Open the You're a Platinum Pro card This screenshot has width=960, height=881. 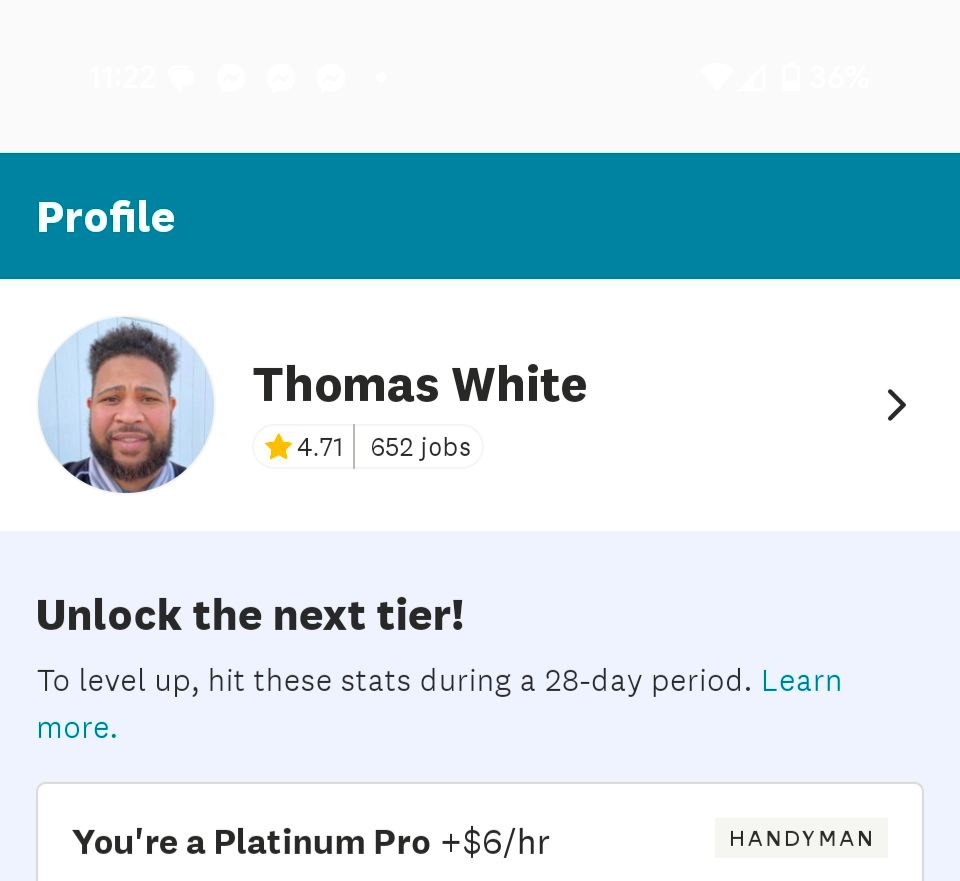[480, 832]
